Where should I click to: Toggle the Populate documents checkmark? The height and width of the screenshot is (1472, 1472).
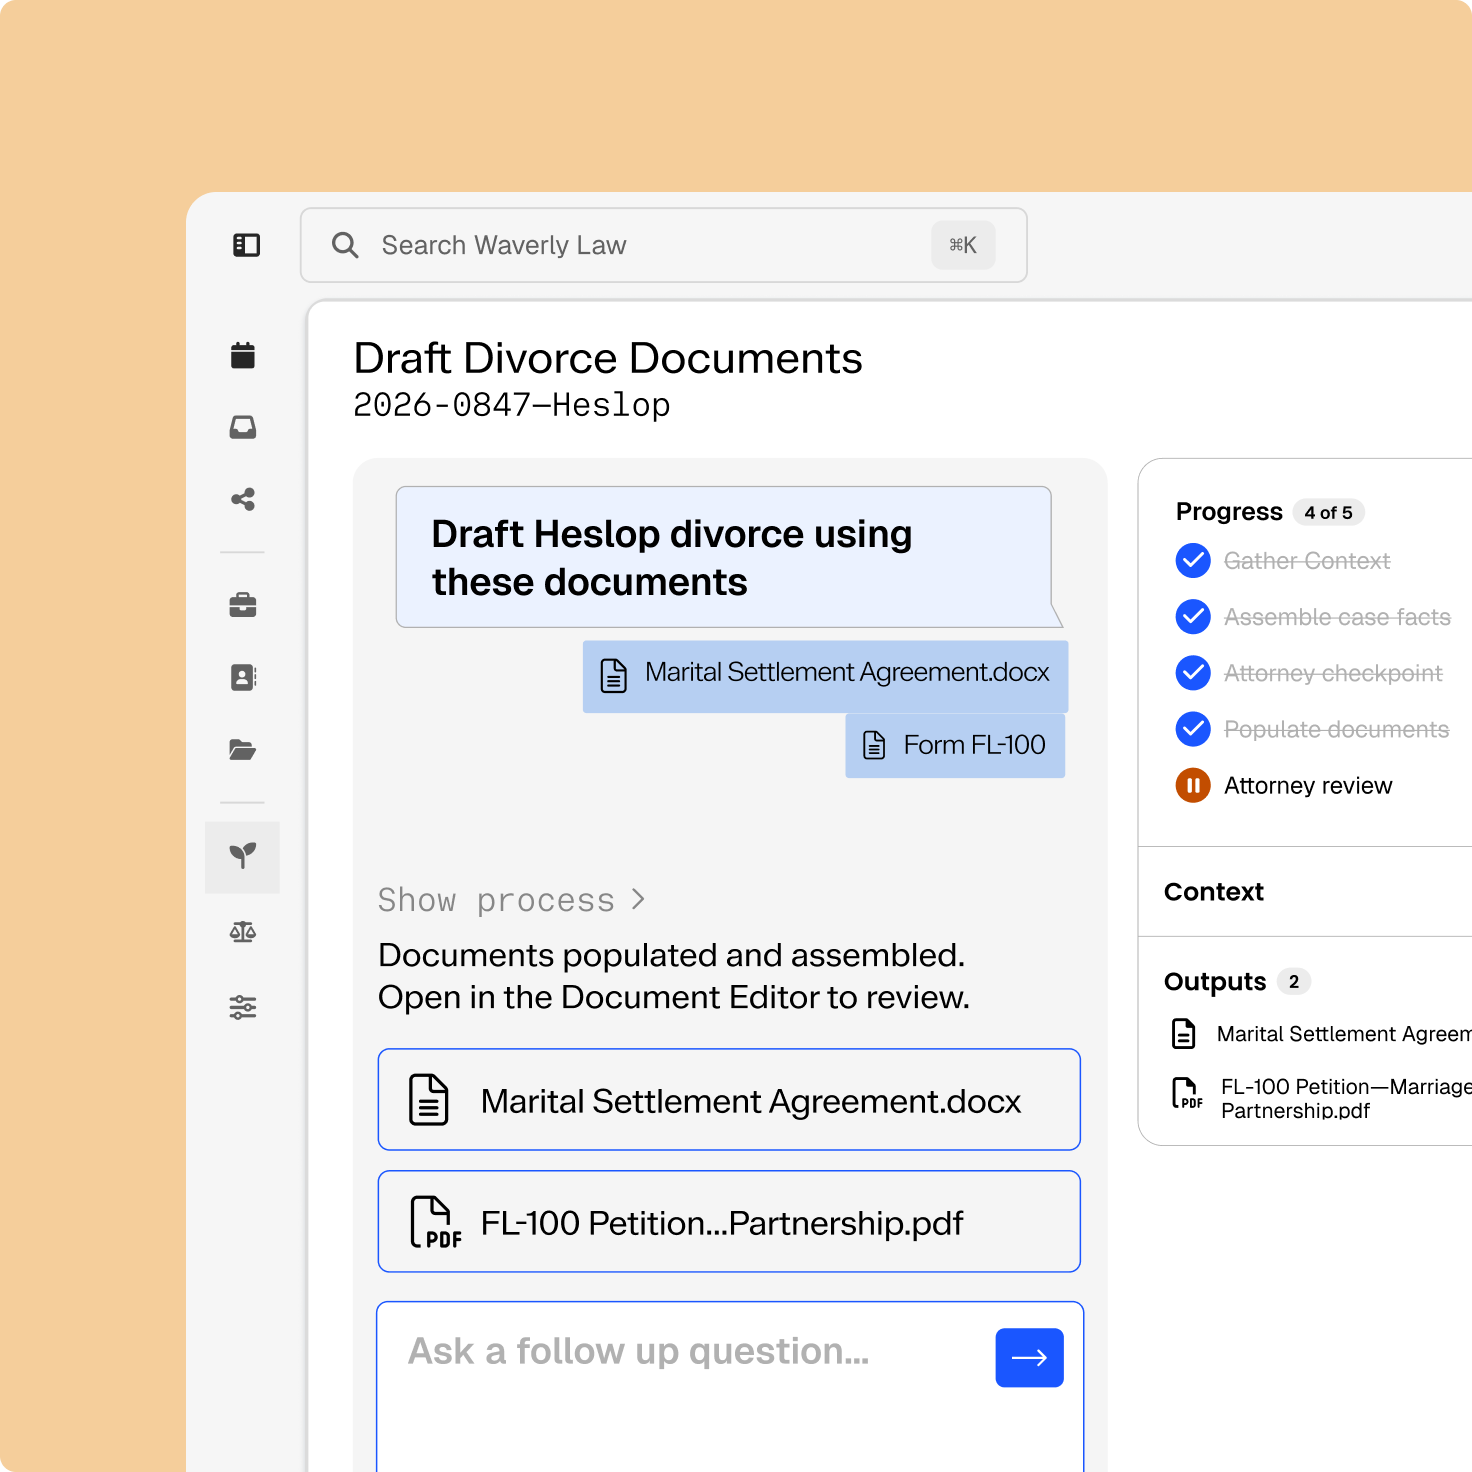(1193, 729)
